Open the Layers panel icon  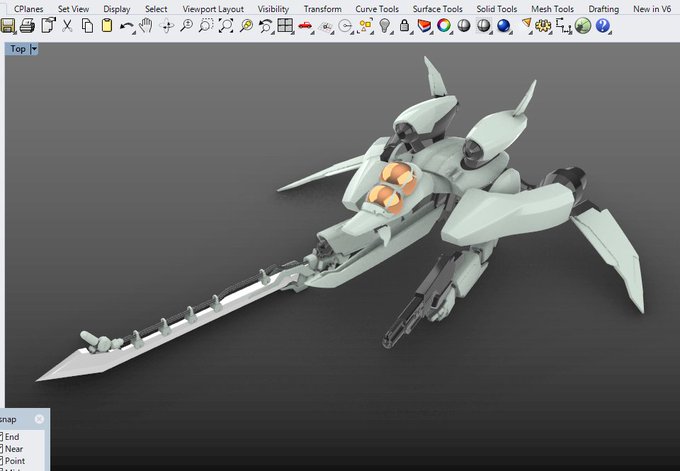(x=424, y=26)
